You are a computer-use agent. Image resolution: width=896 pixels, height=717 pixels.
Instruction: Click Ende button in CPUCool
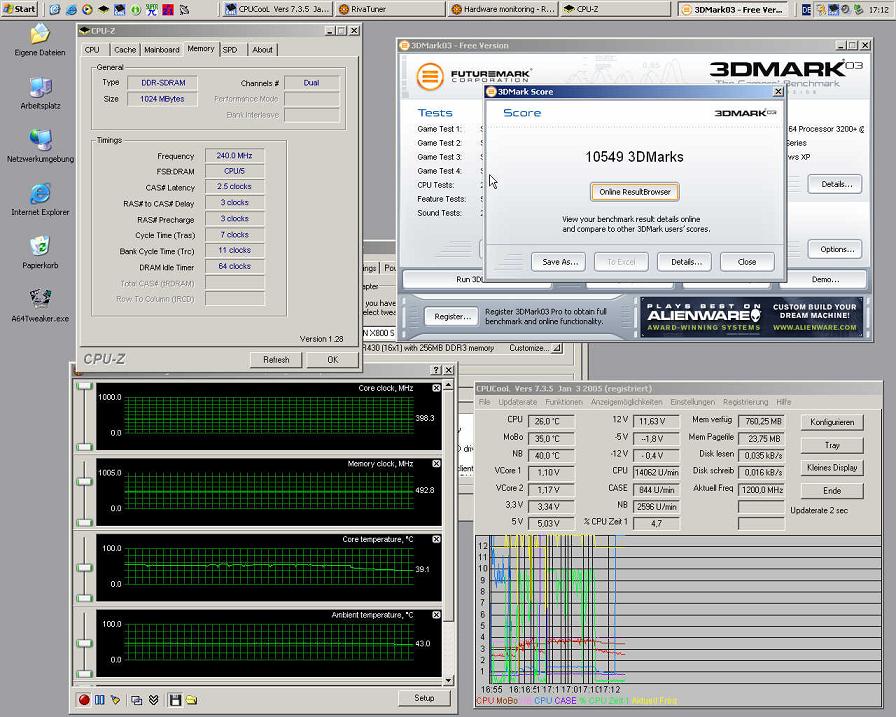[x=832, y=491]
